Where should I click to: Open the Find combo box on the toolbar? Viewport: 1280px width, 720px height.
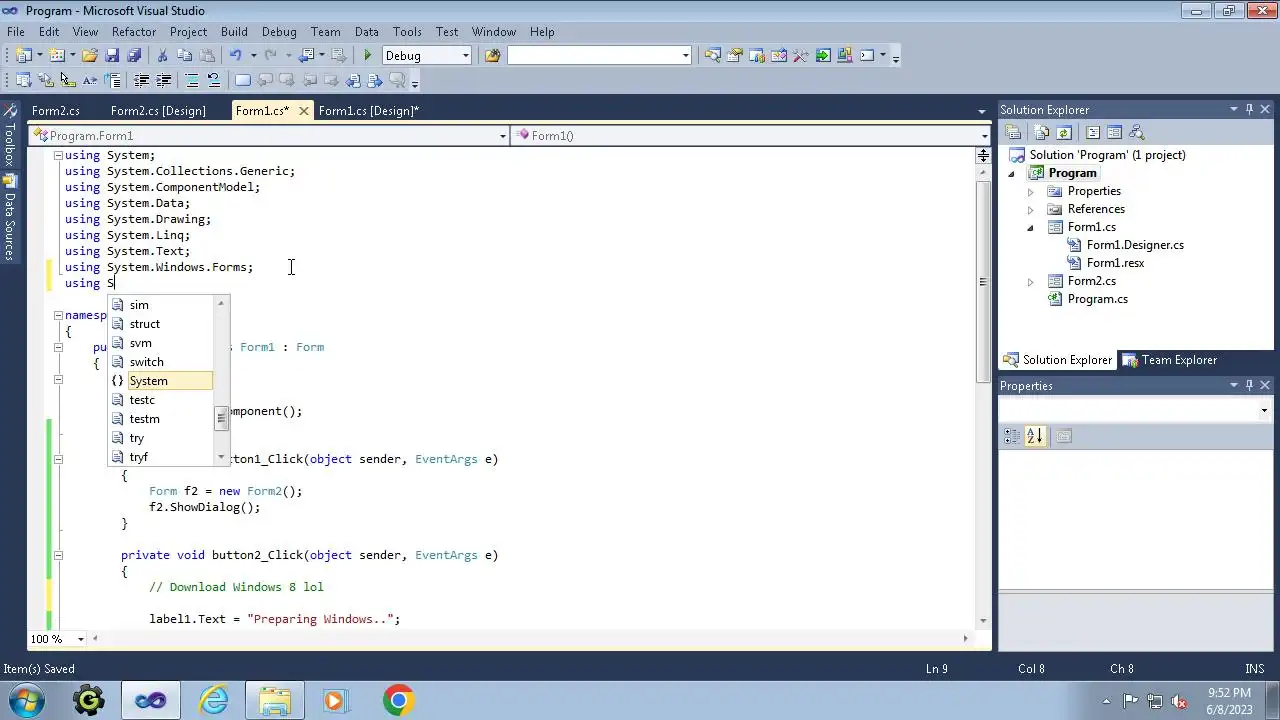(685, 55)
